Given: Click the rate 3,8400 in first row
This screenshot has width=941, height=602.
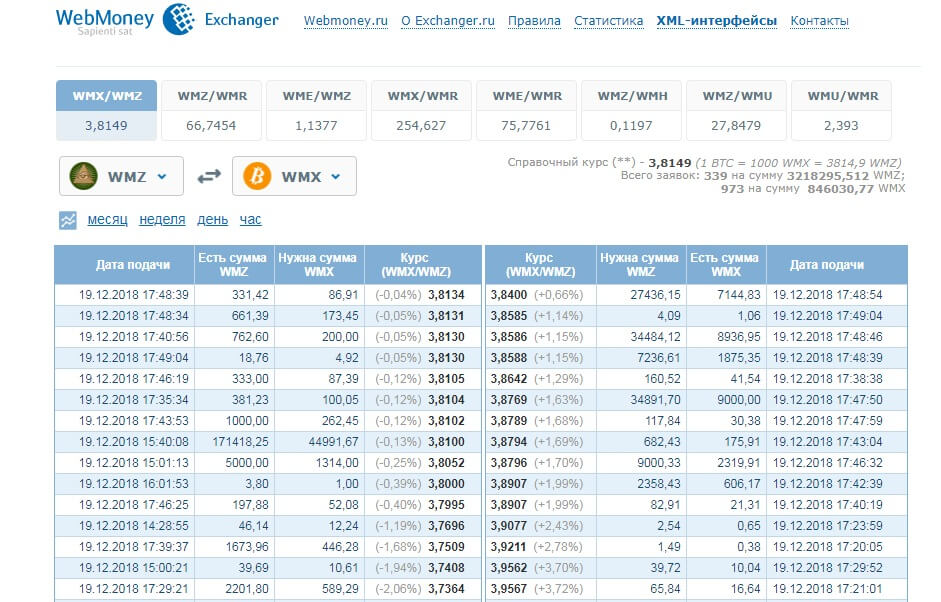Looking at the screenshot, I should (509, 295).
